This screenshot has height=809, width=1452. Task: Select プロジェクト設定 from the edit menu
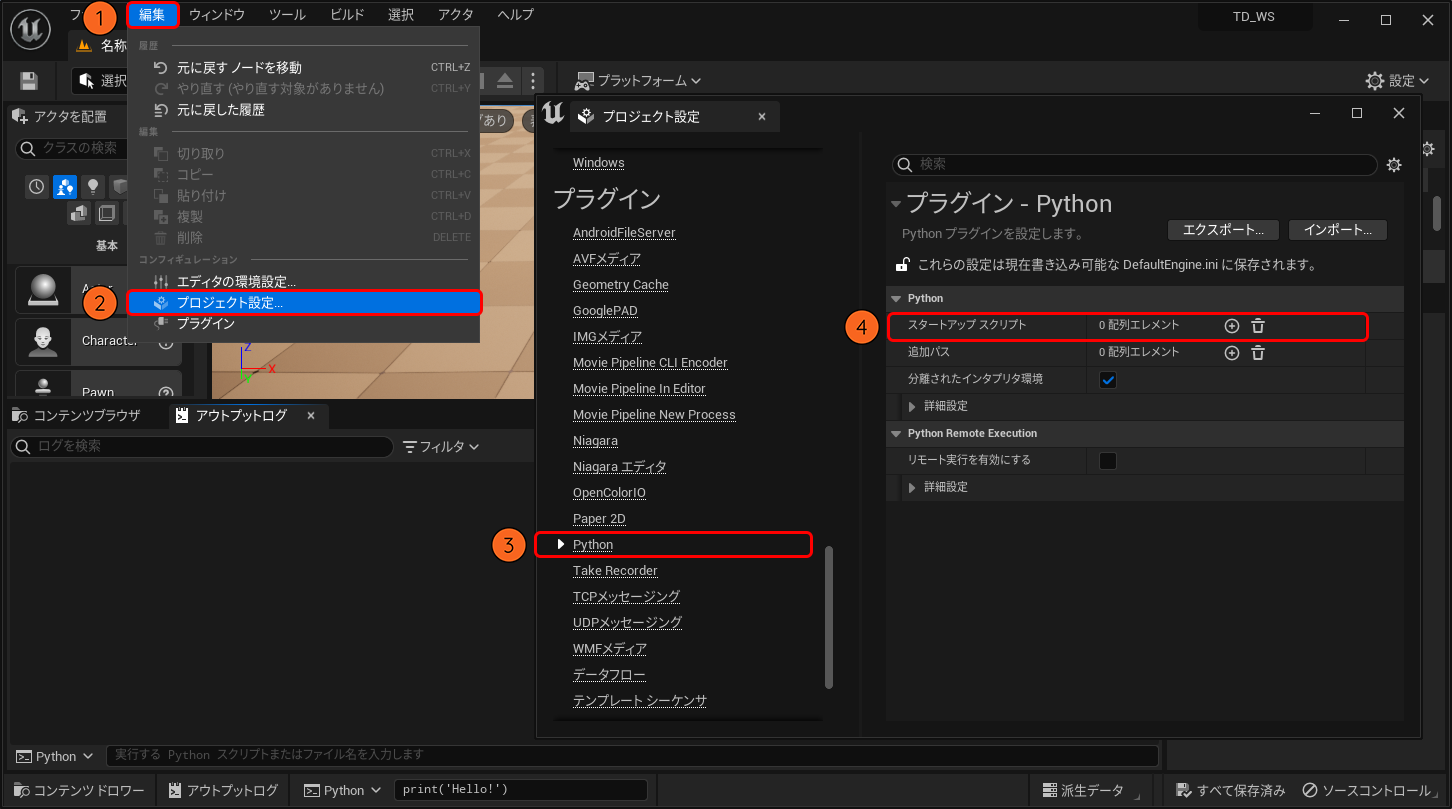[229, 302]
